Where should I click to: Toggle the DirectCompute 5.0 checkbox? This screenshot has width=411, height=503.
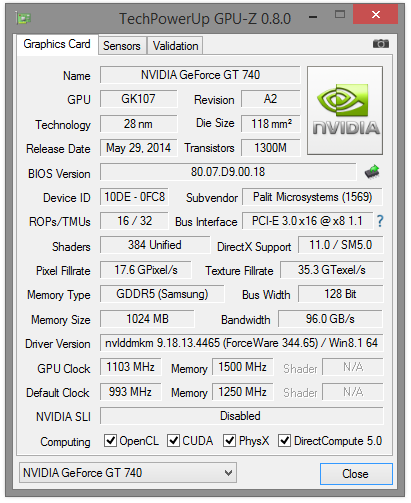coord(284,440)
